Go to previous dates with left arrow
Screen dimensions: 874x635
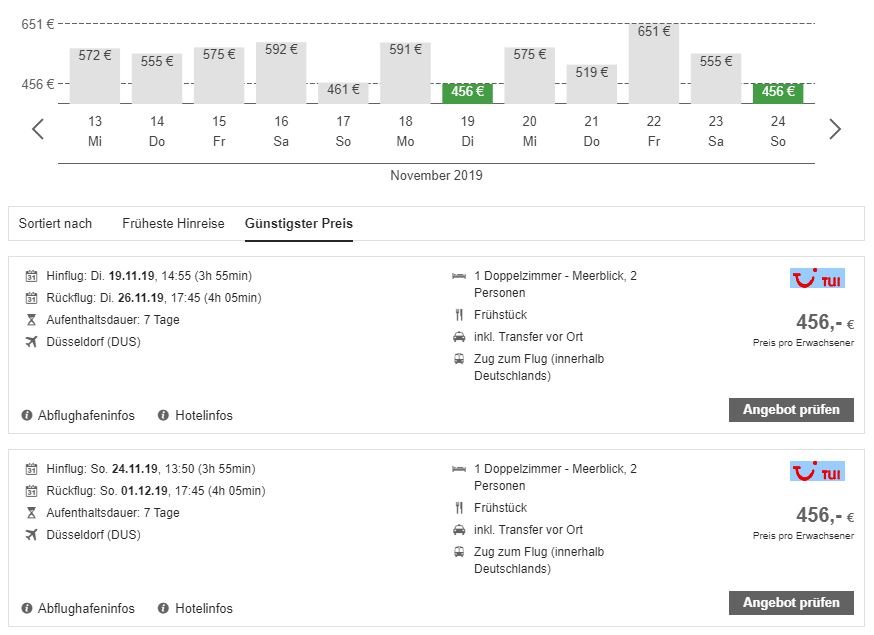click(x=38, y=129)
